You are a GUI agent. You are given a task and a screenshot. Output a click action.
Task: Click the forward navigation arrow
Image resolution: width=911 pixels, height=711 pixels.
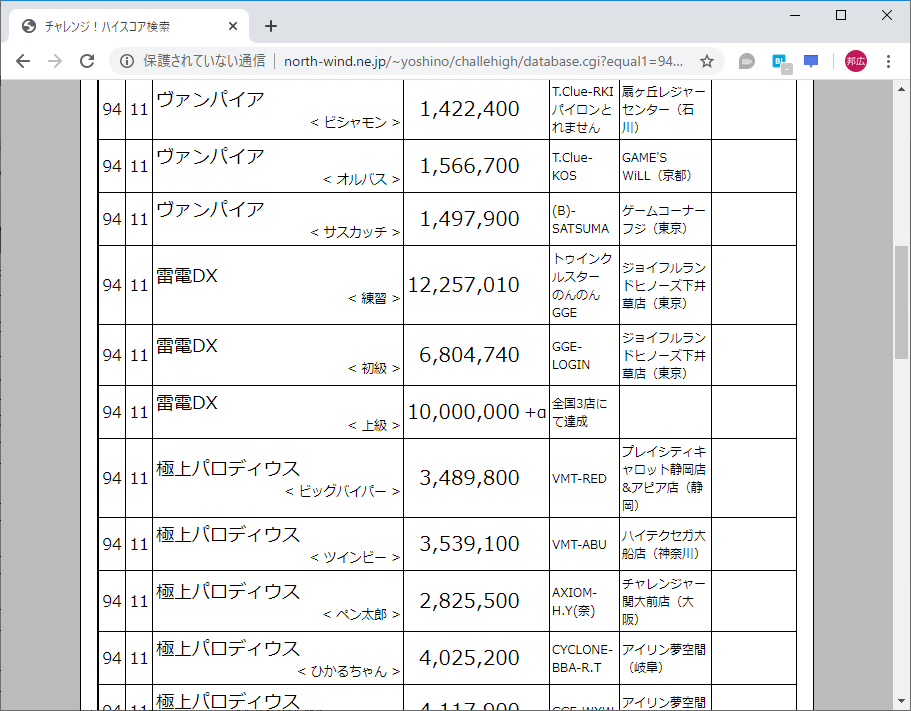tap(54, 60)
